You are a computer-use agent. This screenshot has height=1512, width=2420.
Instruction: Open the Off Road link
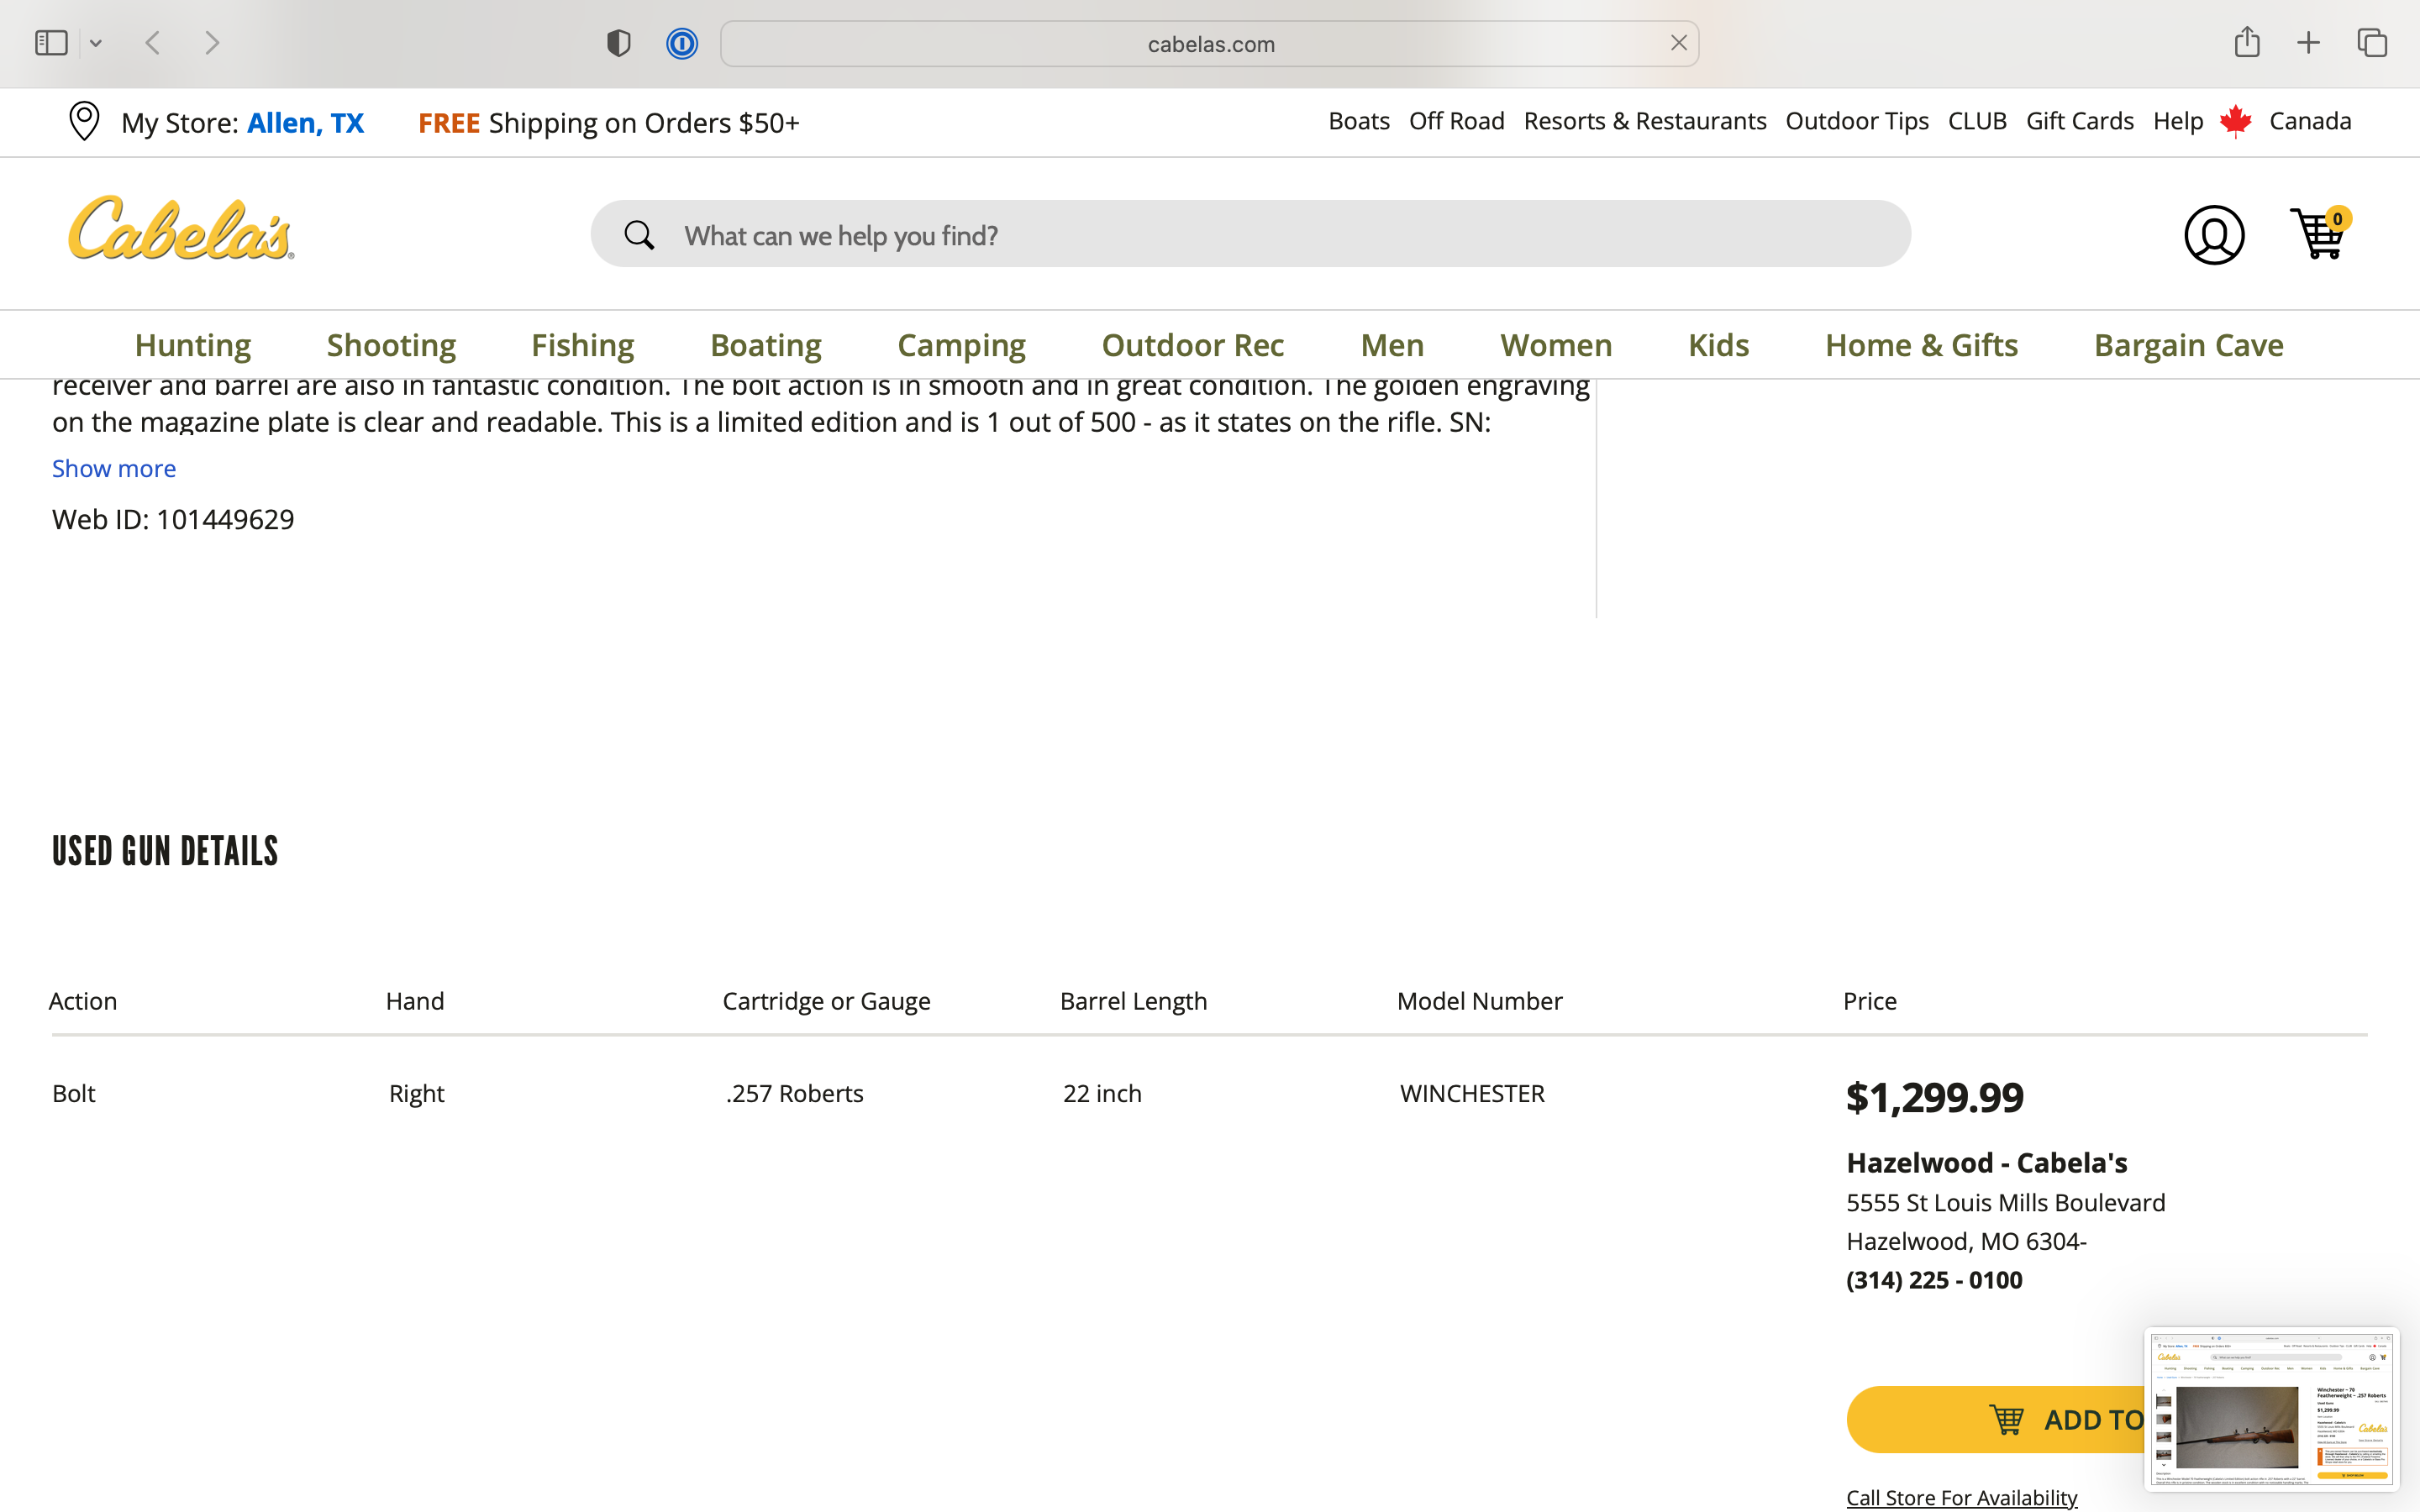coord(1456,121)
